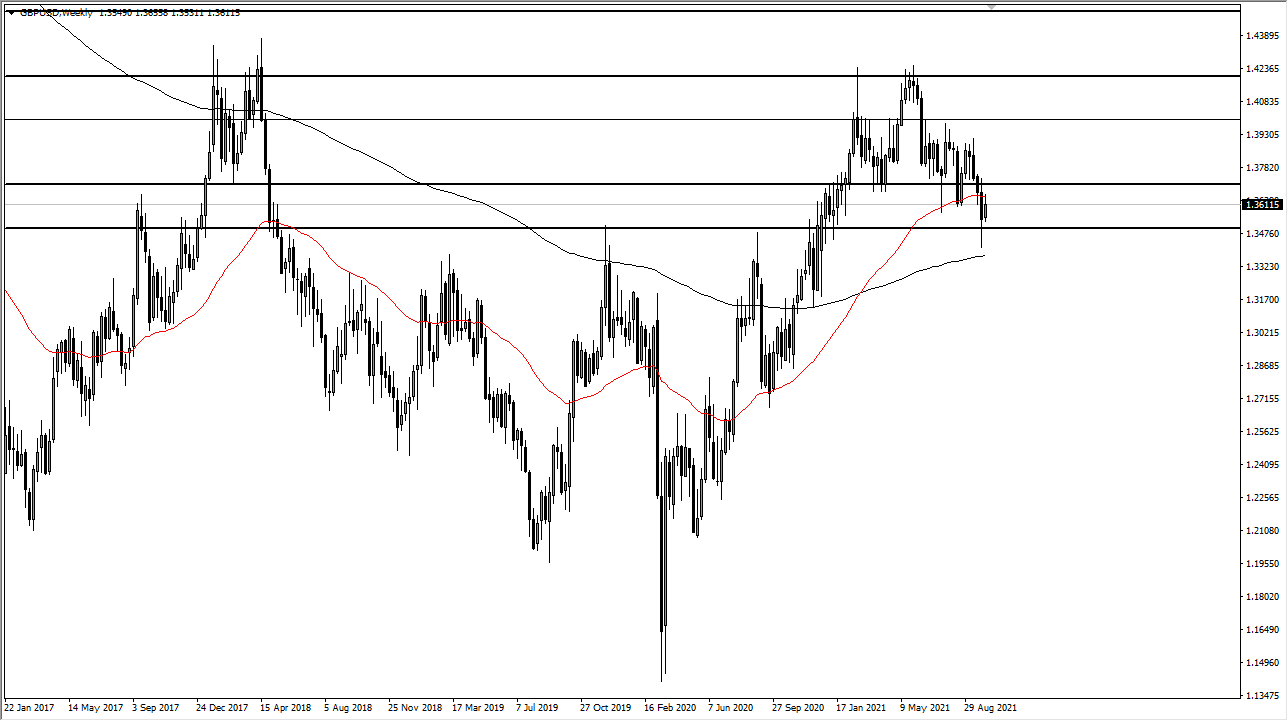This screenshot has height=721, width=1288.
Task: Select the current price tag 1.36115
Action: pos(1262,204)
